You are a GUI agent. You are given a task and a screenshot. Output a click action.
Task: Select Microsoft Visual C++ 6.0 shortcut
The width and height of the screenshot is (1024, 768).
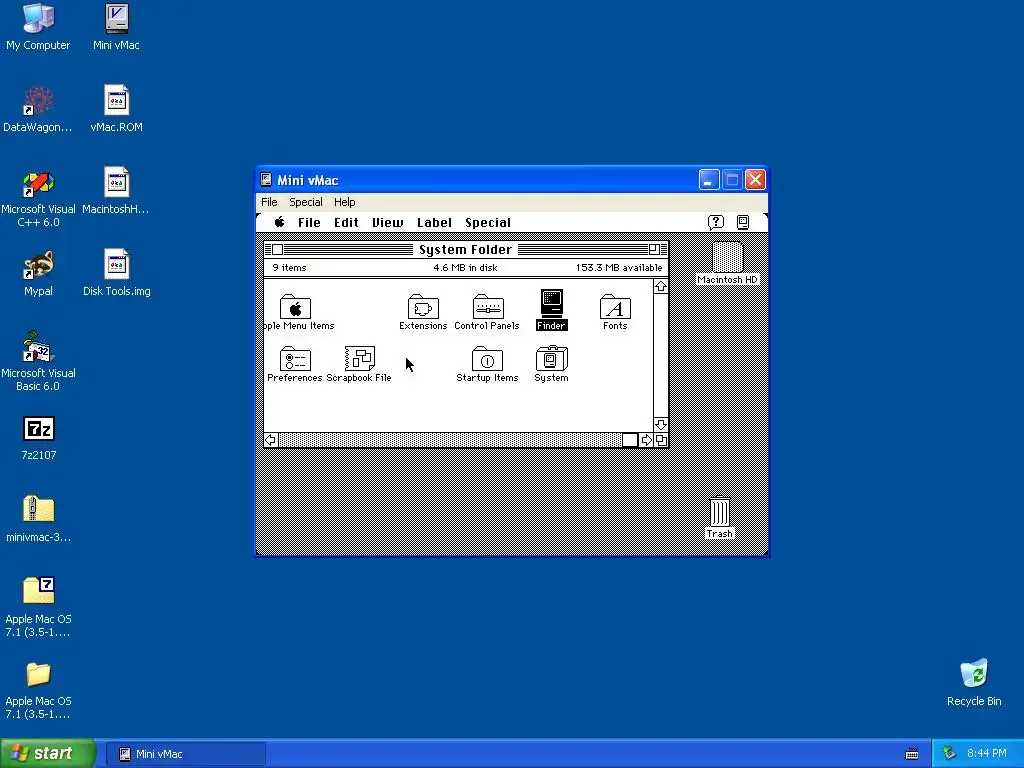(38, 199)
